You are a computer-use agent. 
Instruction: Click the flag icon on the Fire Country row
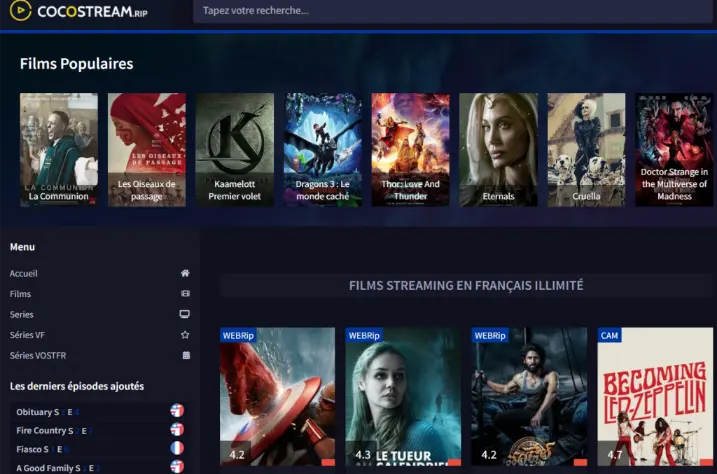177,429
